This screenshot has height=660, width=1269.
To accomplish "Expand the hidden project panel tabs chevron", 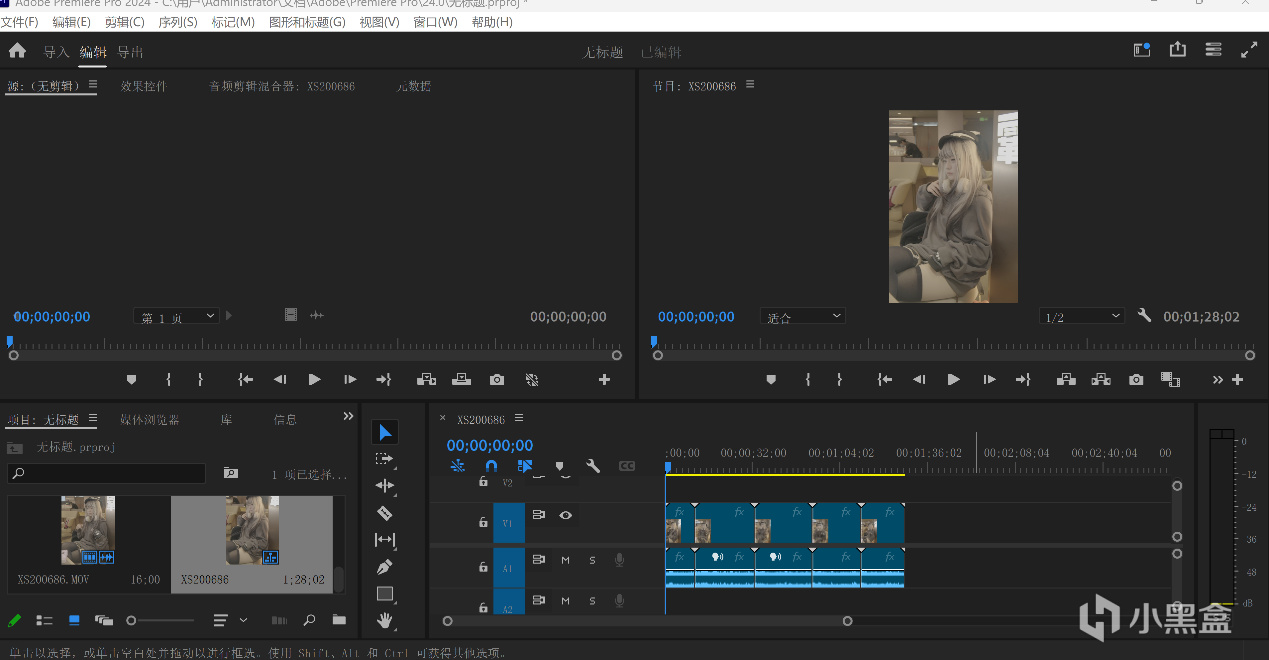I will [x=348, y=417].
